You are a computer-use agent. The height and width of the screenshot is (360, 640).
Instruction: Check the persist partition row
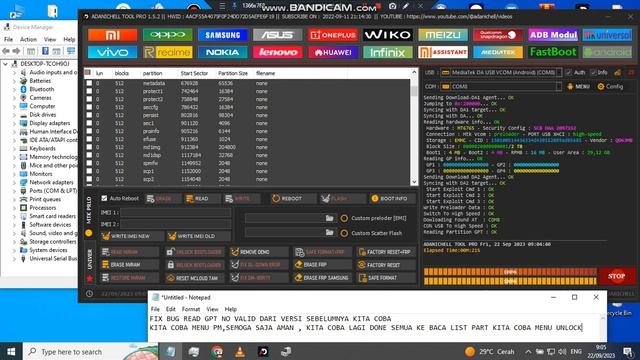(x=89, y=115)
